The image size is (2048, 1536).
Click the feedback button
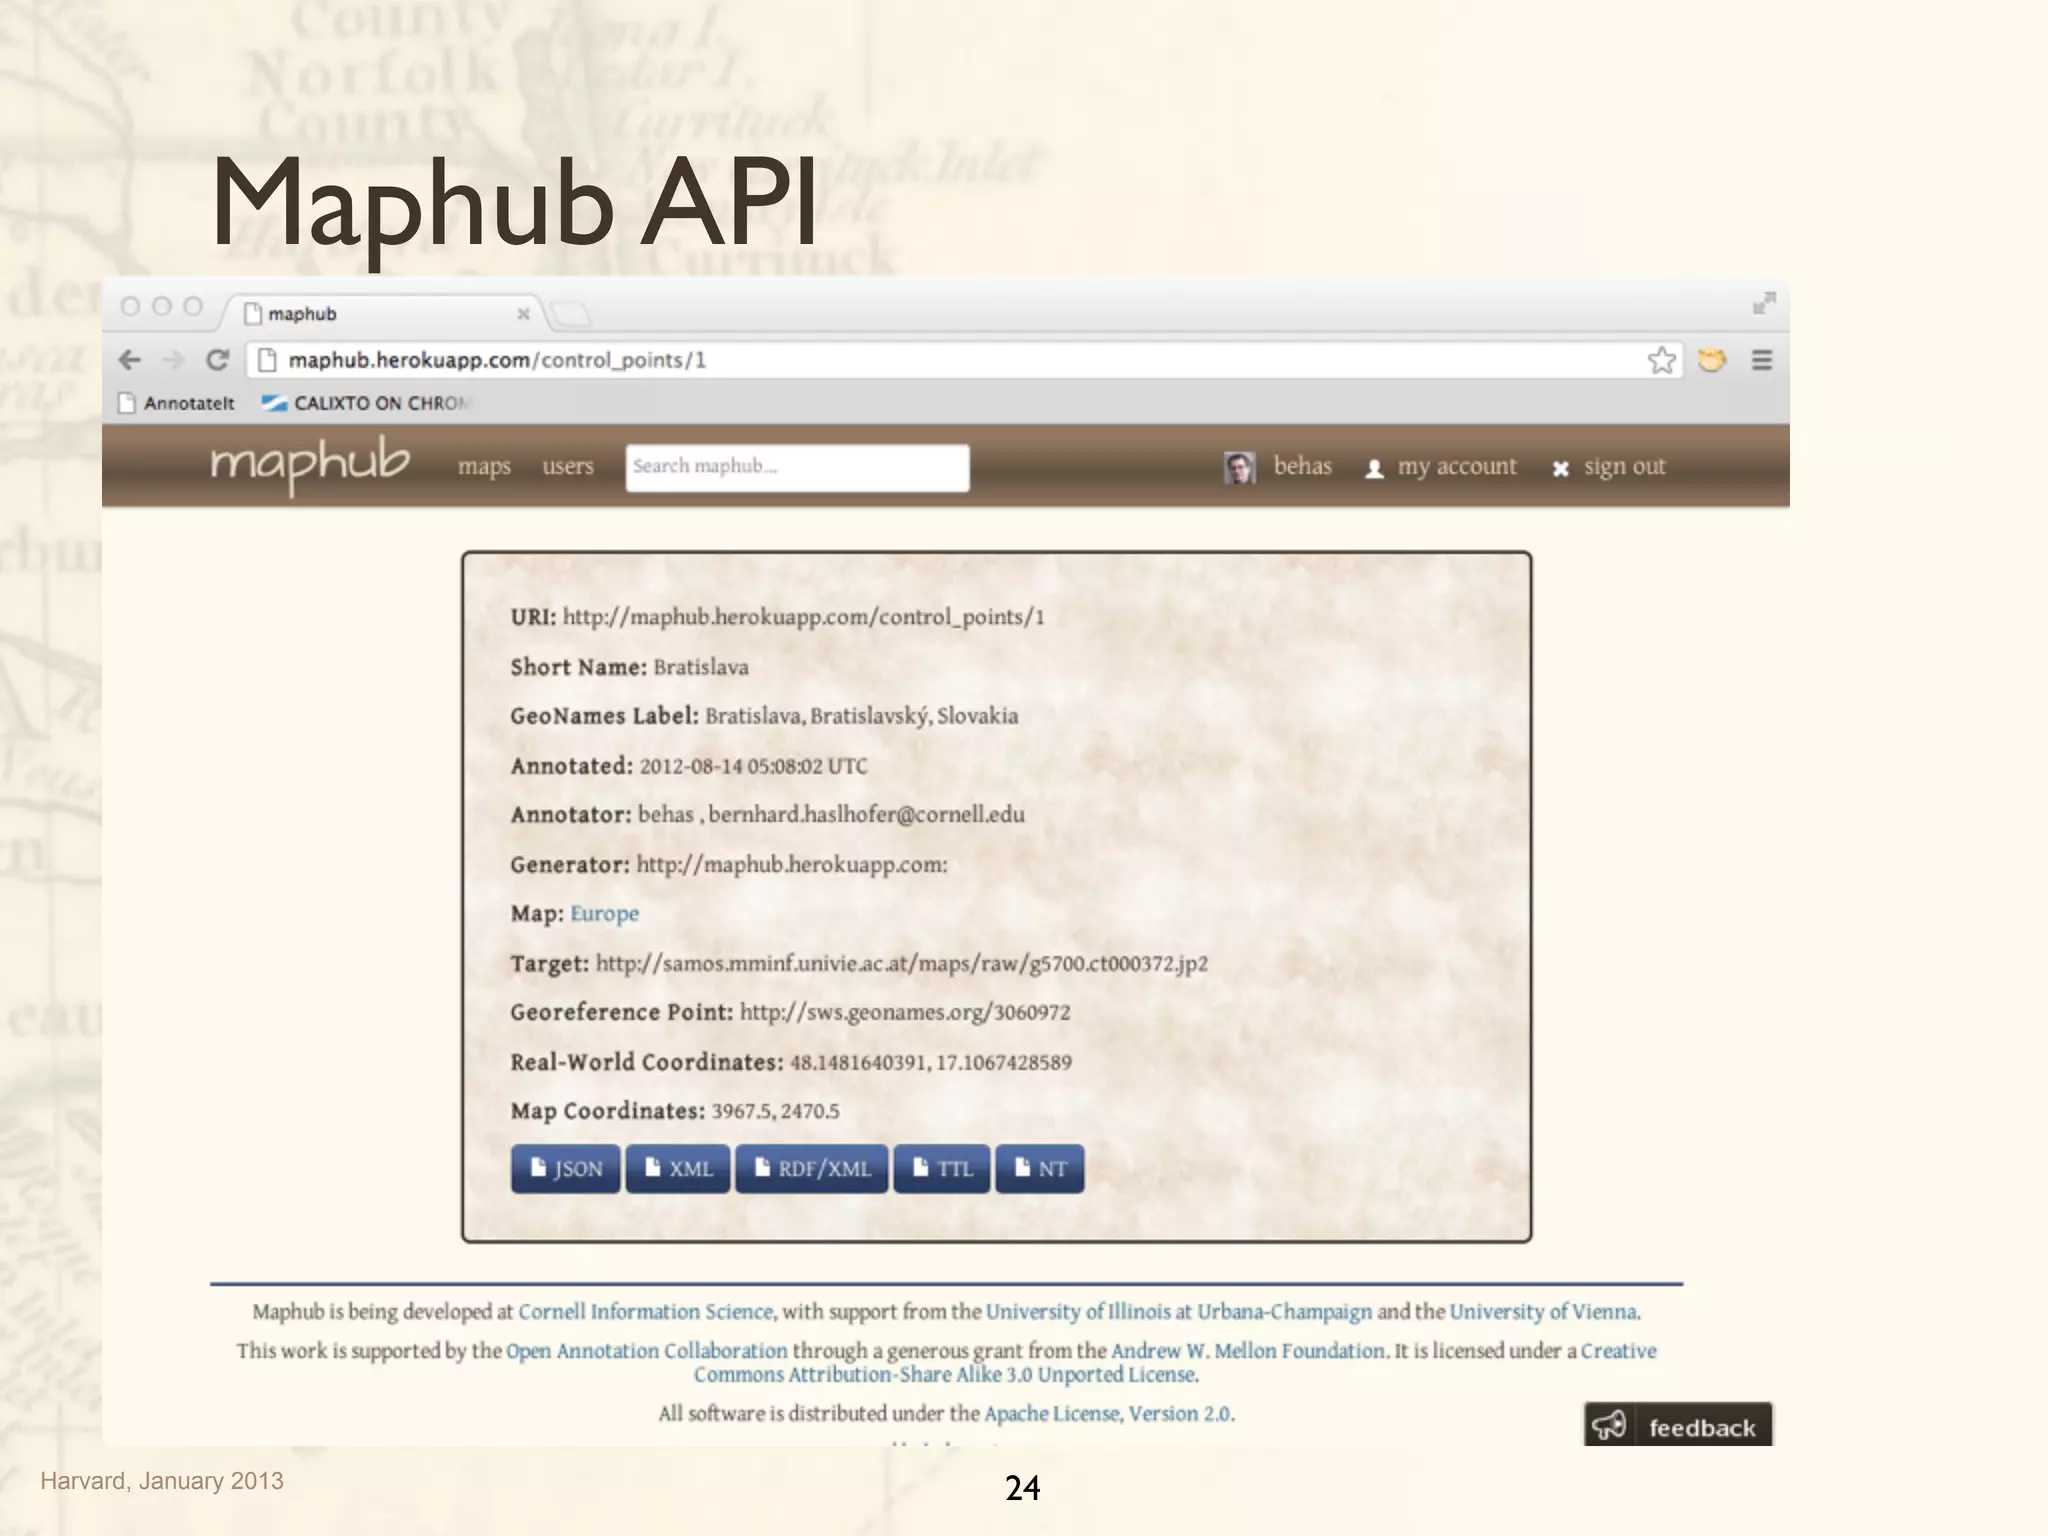pyautogui.click(x=1678, y=1425)
